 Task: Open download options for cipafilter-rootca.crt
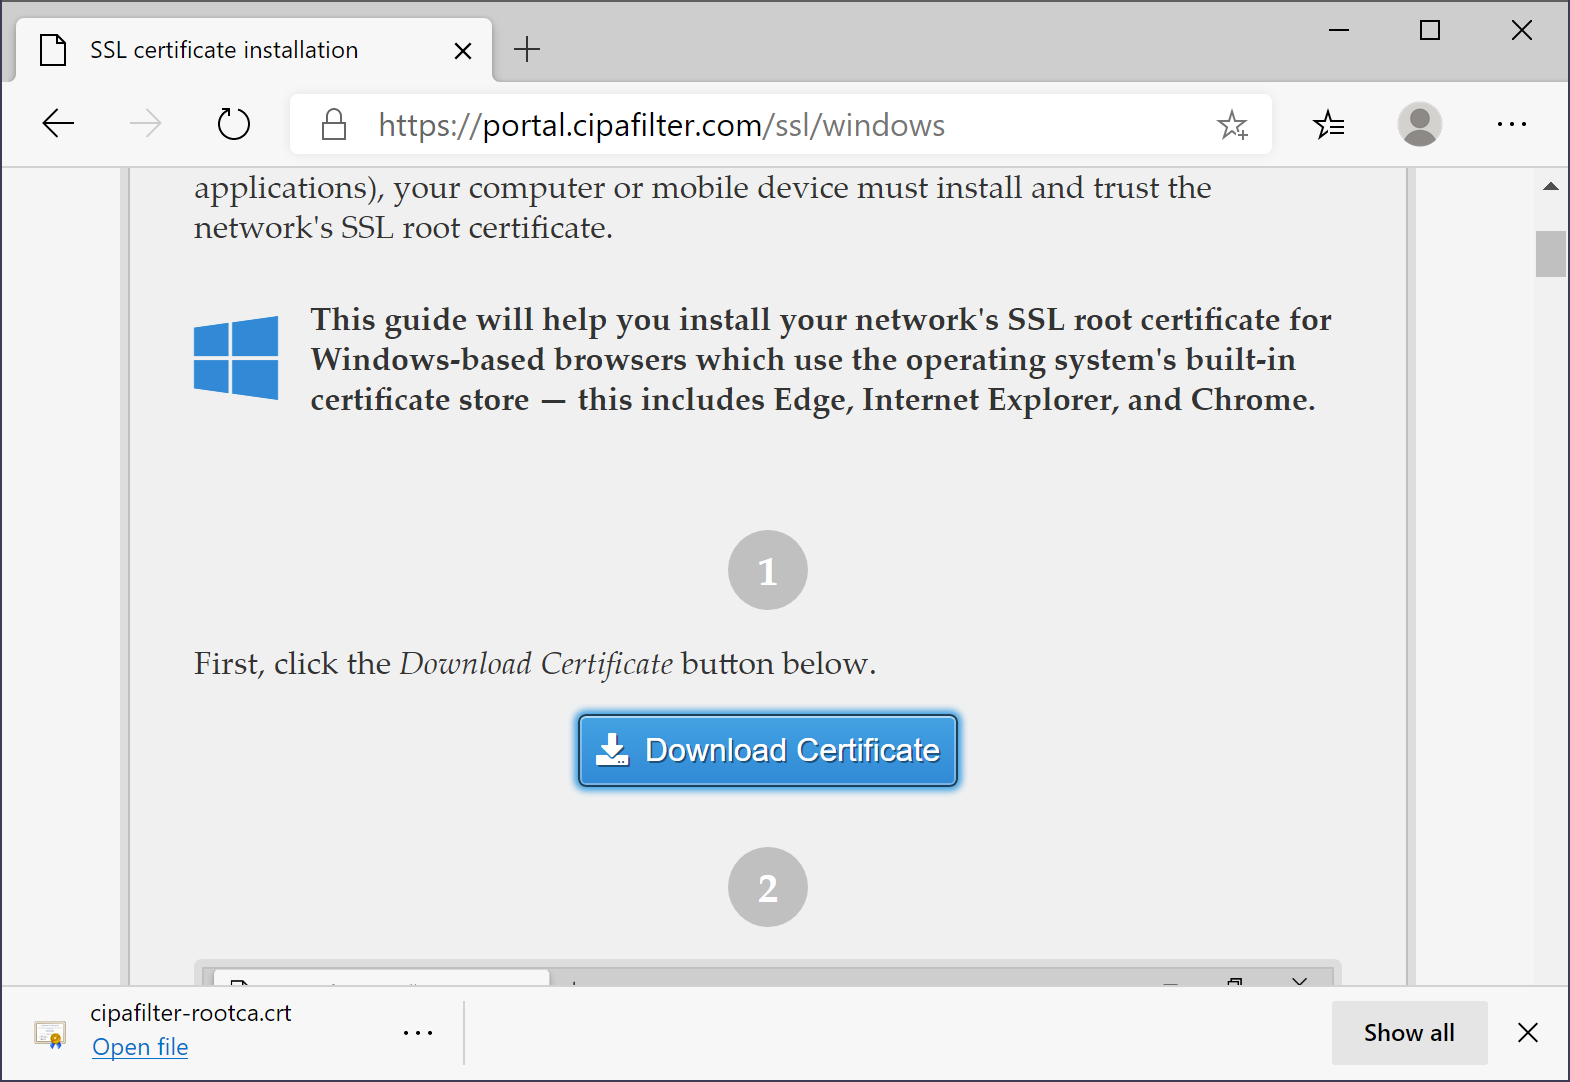point(418,1033)
